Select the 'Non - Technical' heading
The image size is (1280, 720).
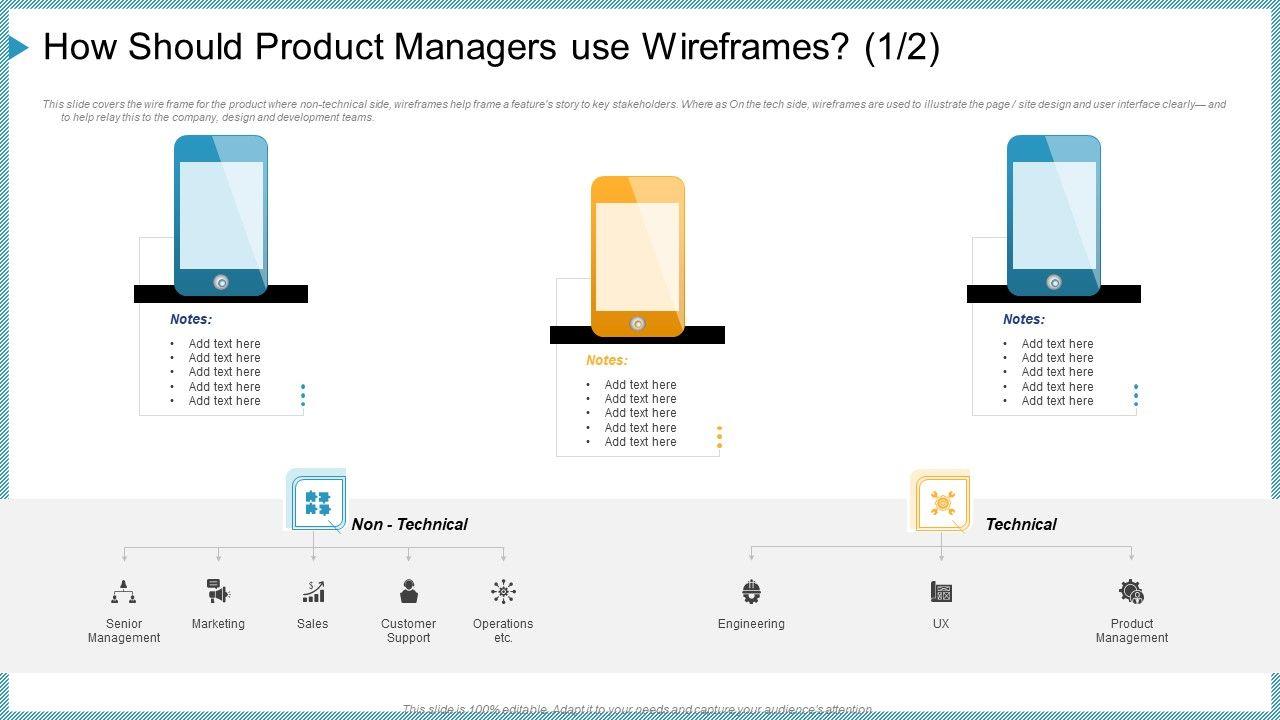[x=409, y=524]
